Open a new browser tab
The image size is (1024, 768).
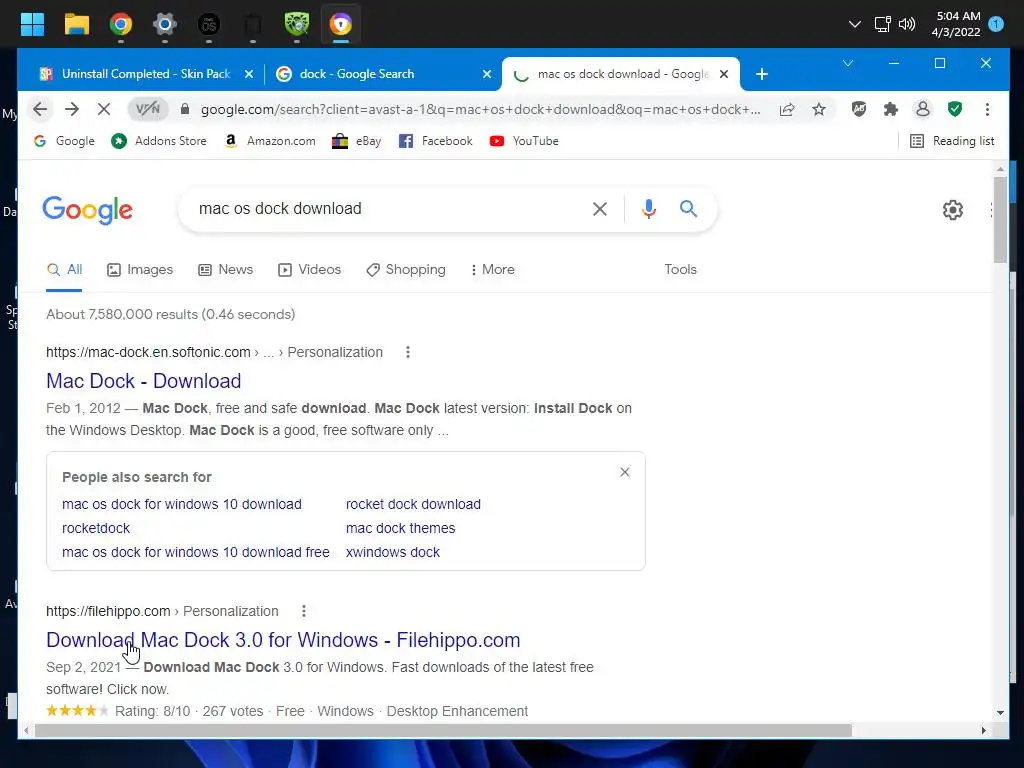[761, 74]
